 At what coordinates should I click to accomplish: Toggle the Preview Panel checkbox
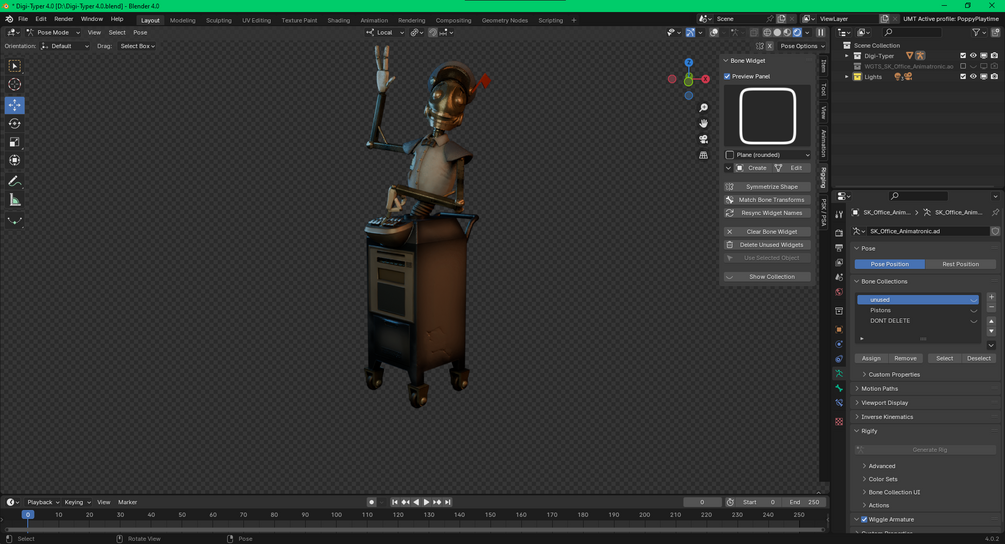pos(727,76)
